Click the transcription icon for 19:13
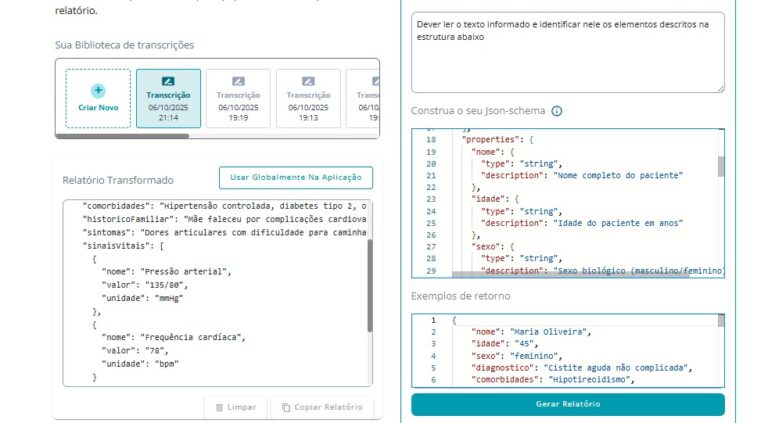The width and height of the screenshot is (768, 423). click(308, 81)
